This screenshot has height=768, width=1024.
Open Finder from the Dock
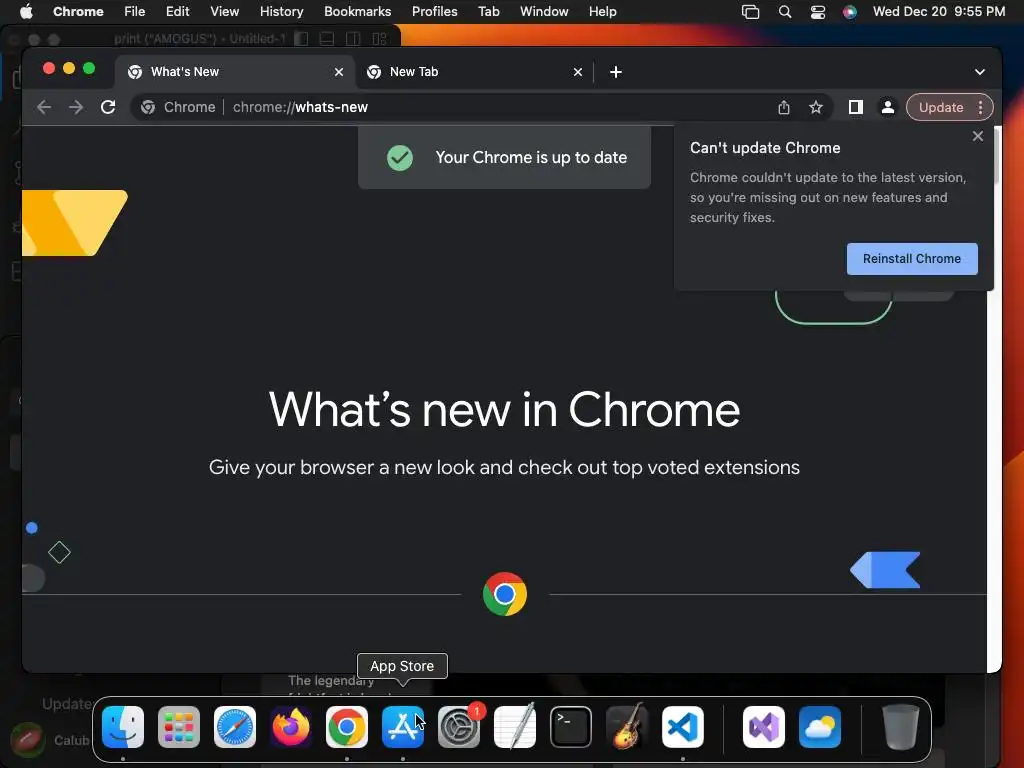pos(123,727)
